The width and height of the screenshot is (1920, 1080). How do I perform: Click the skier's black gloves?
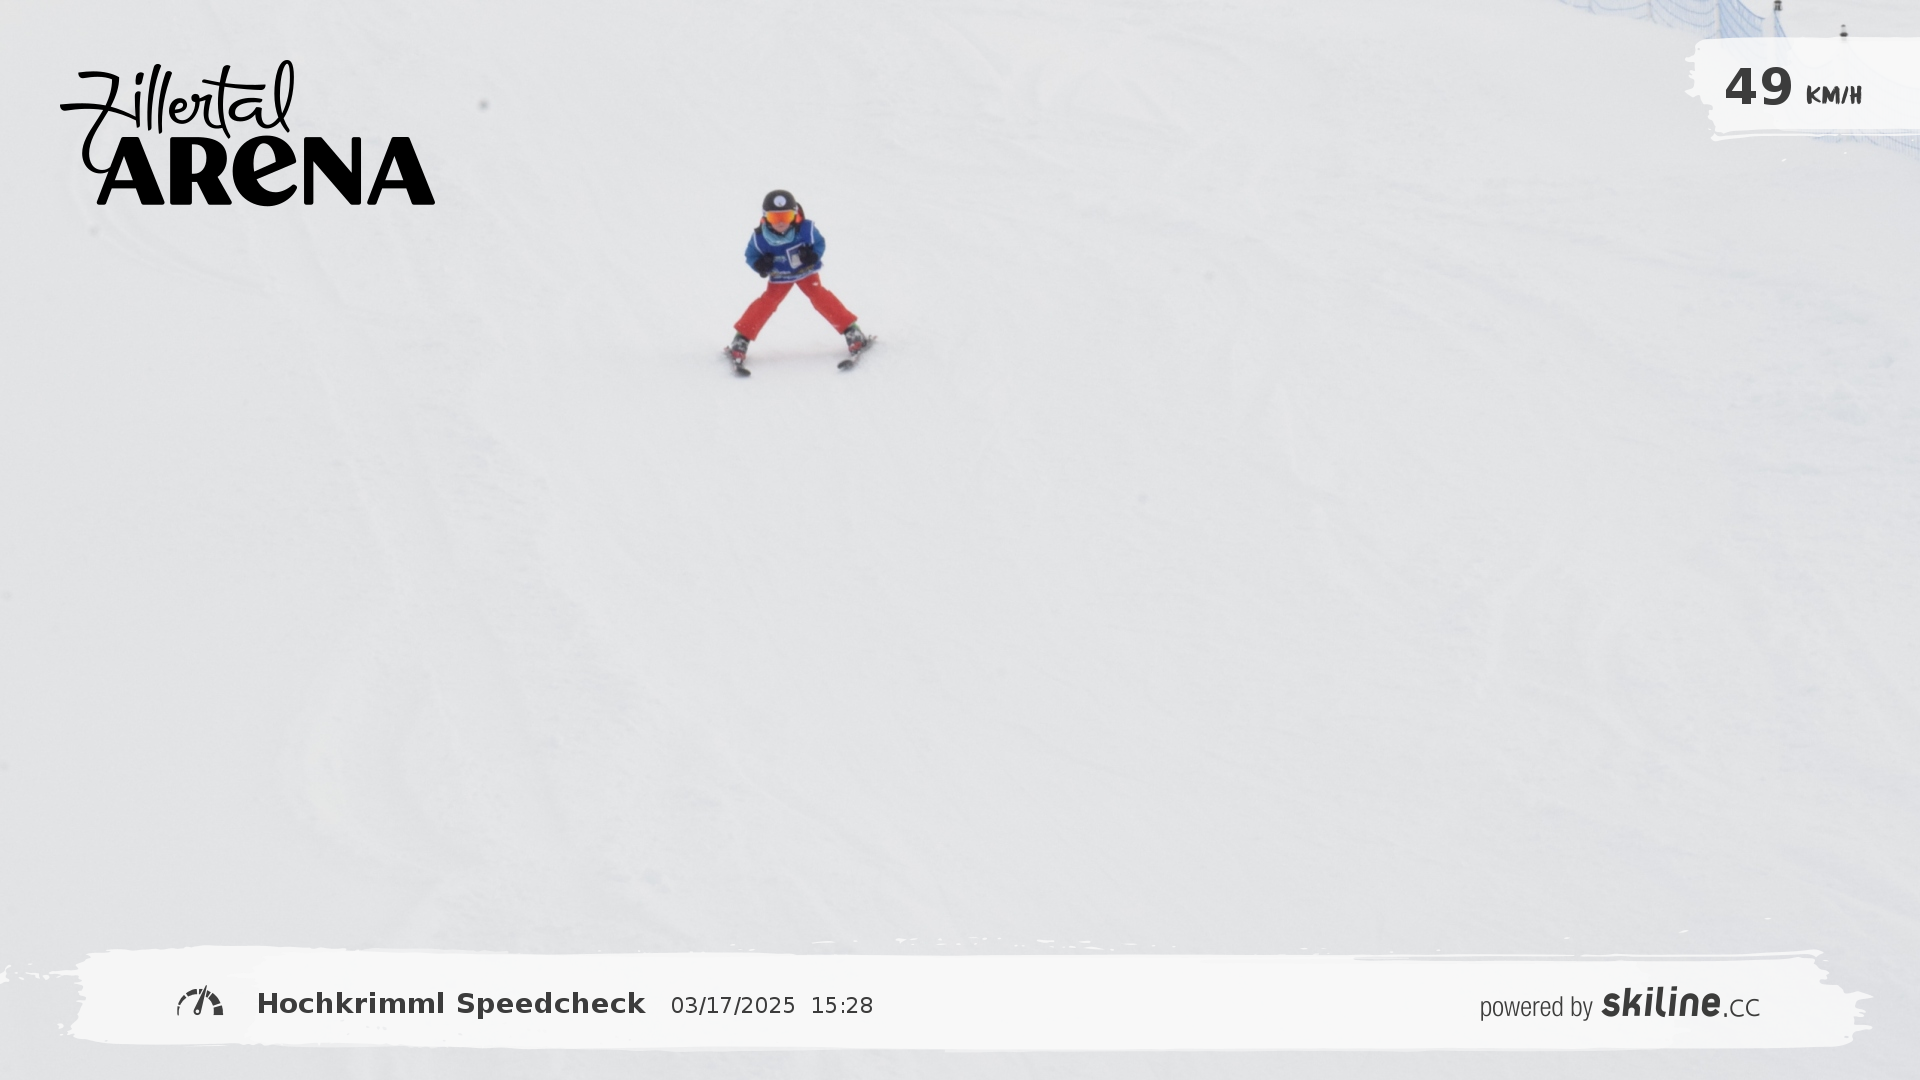tap(786, 260)
